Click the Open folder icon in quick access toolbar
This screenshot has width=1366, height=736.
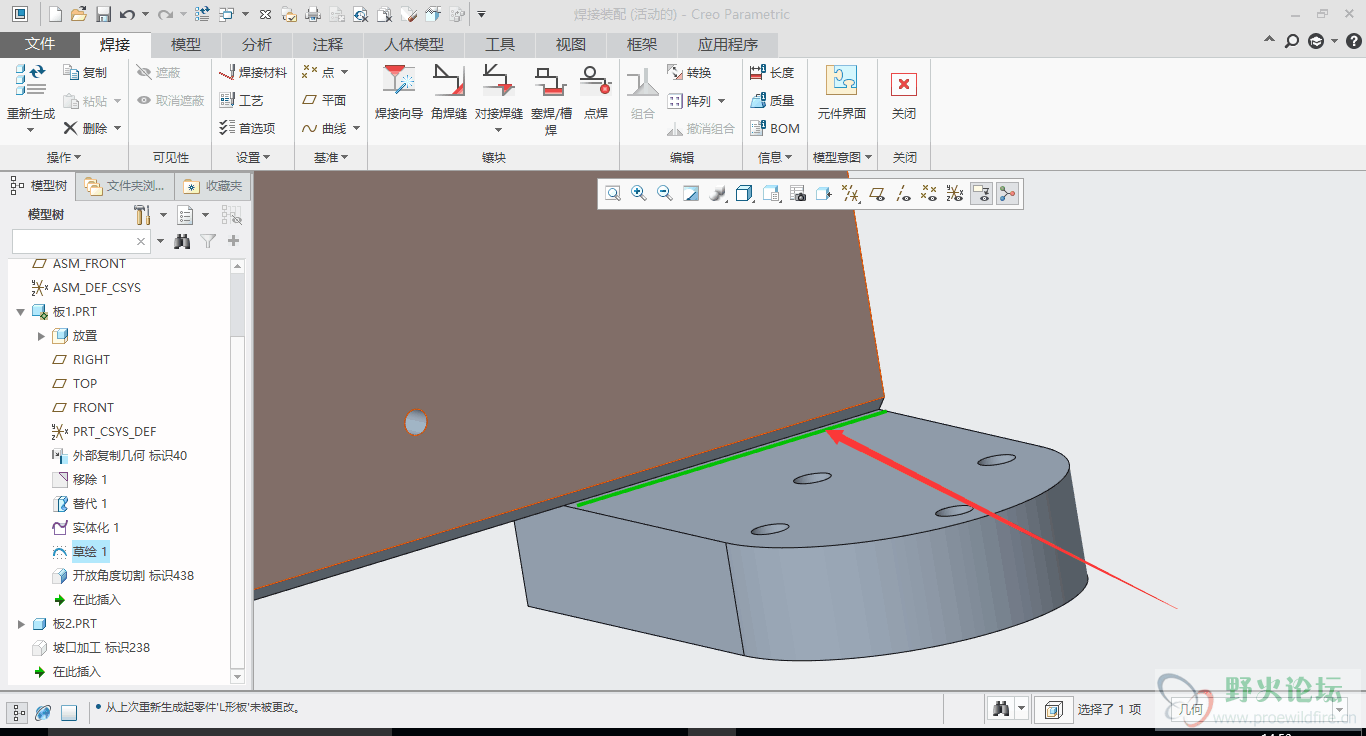pos(79,14)
